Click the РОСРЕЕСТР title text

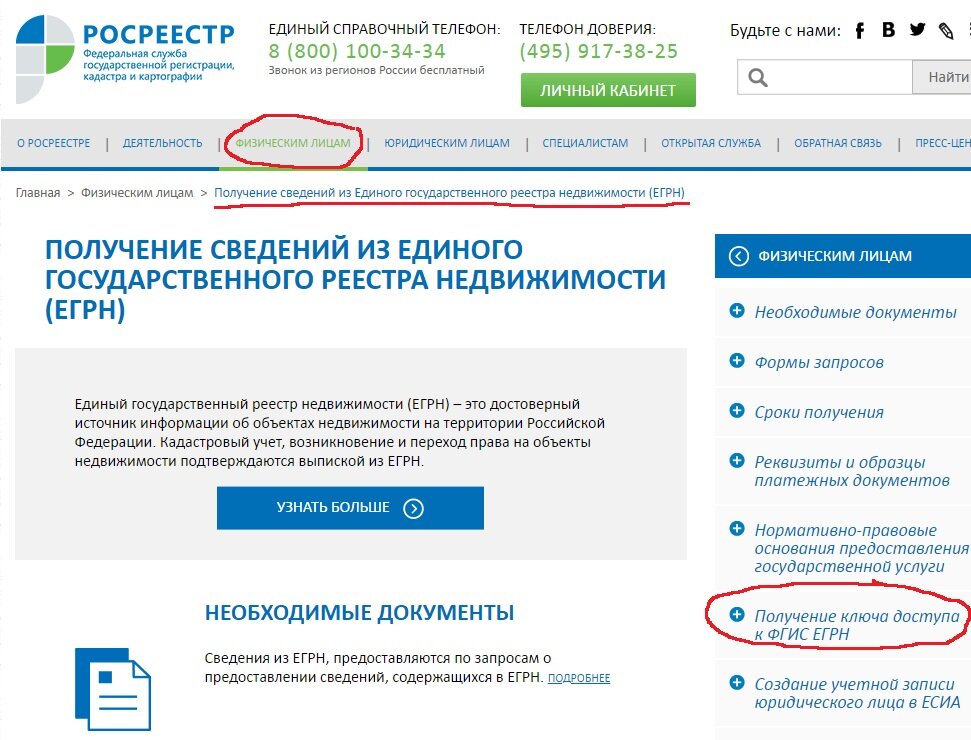[x=159, y=34]
